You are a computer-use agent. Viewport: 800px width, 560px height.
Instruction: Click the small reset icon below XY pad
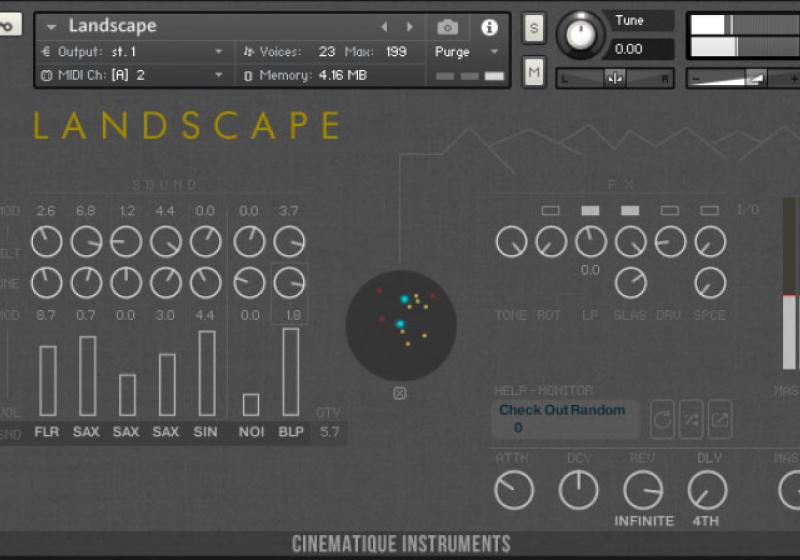point(400,393)
